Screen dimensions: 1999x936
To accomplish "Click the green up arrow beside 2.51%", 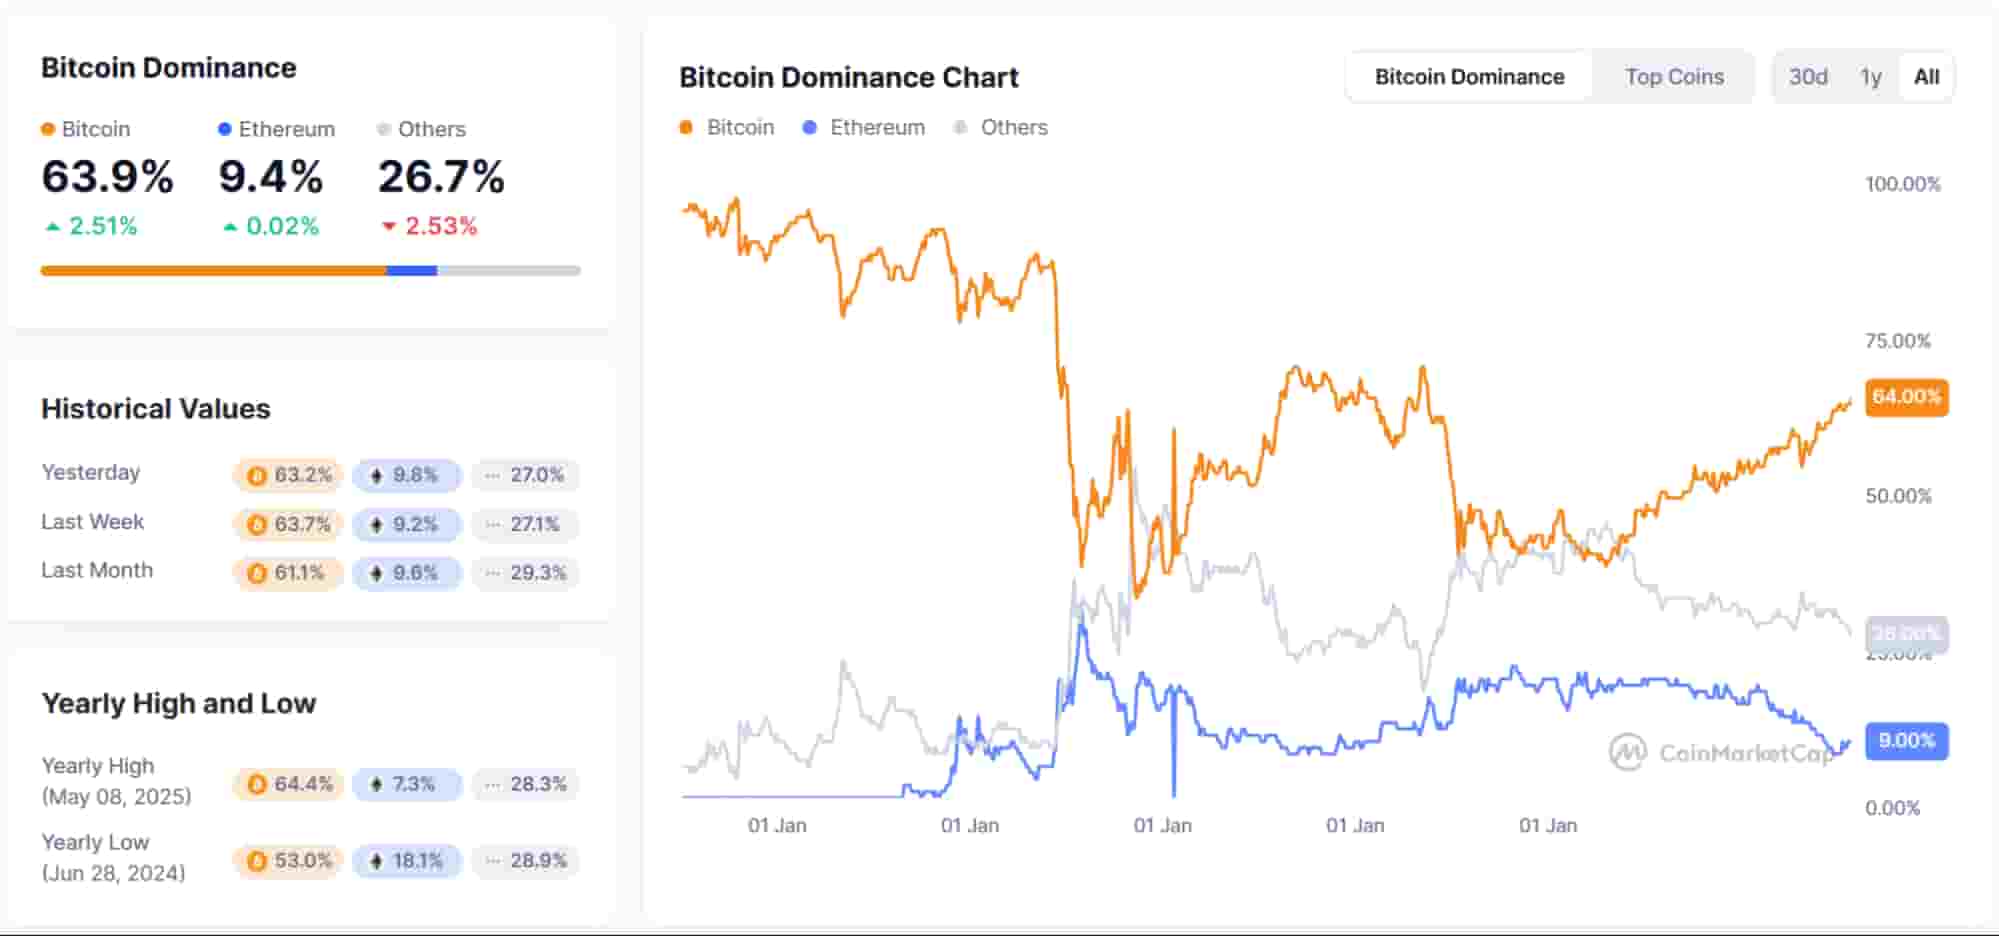I will point(53,227).
